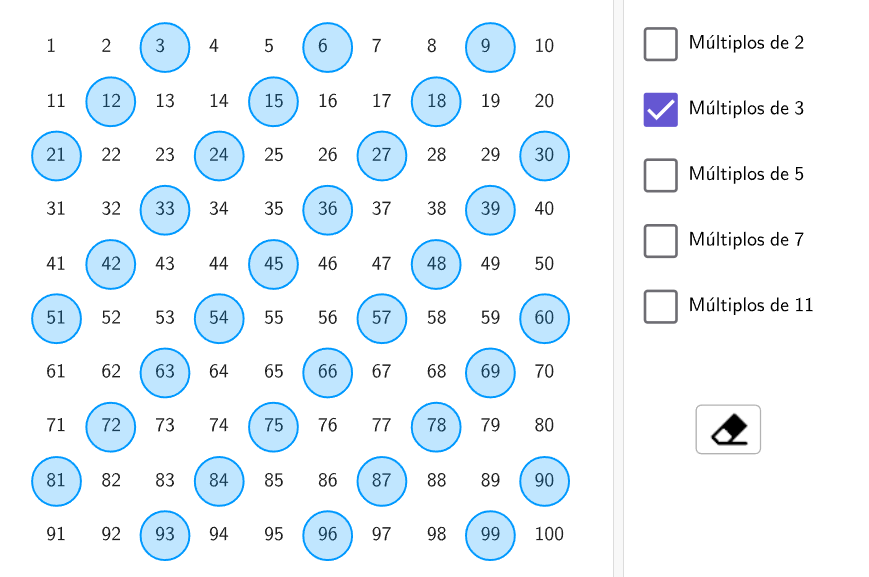Select the highlighted number 72 circle
Image resolution: width=869 pixels, height=577 pixels.
tap(110, 427)
